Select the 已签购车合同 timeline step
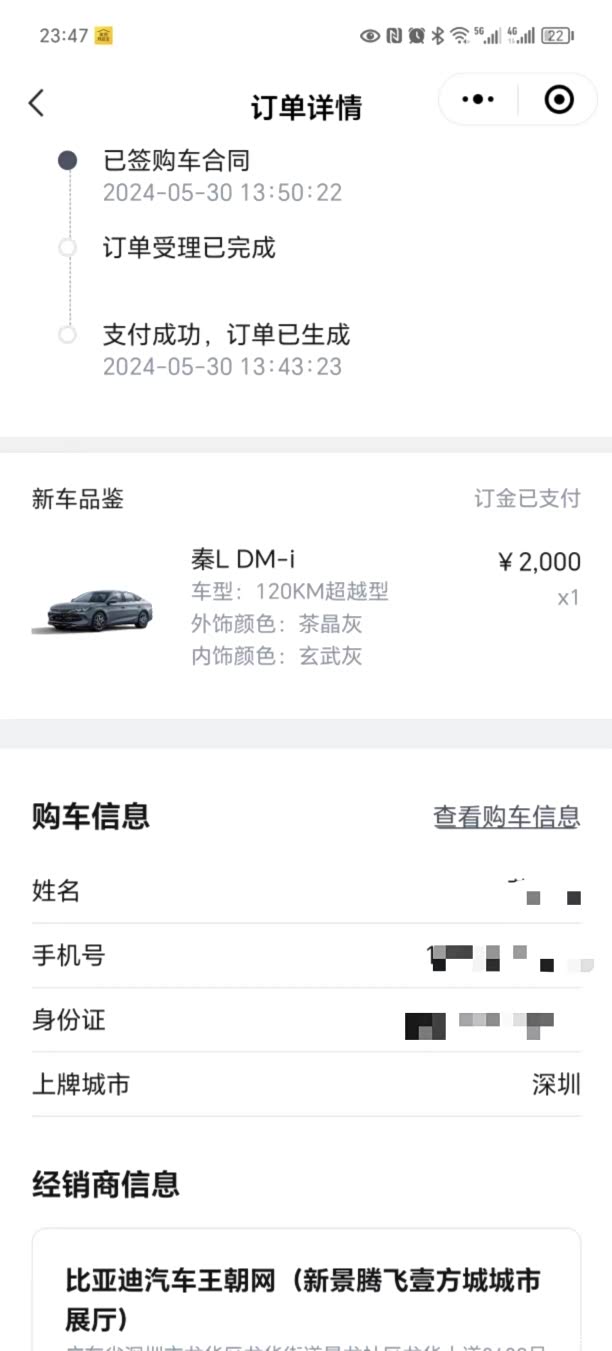The height and width of the screenshot is (1351, 612). (176, 160)
